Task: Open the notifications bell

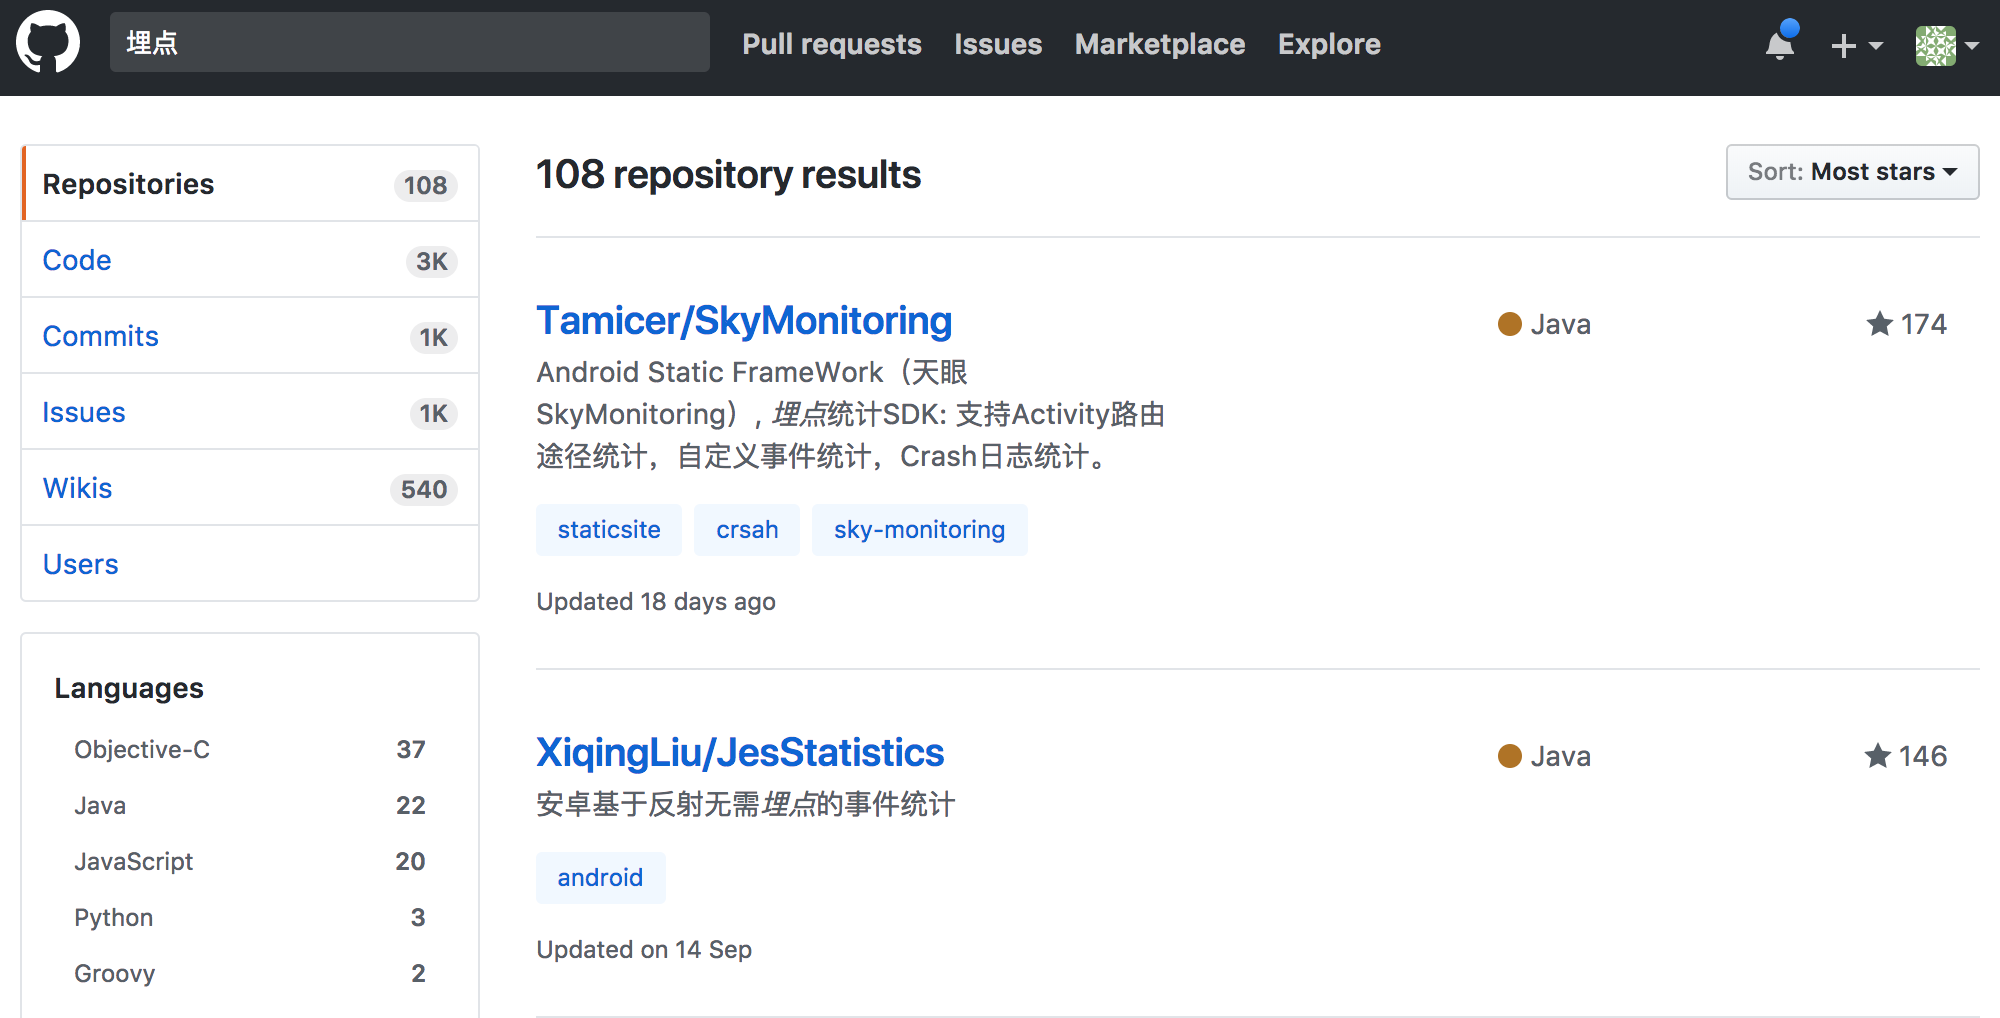Action: [x=1780, y=43]
